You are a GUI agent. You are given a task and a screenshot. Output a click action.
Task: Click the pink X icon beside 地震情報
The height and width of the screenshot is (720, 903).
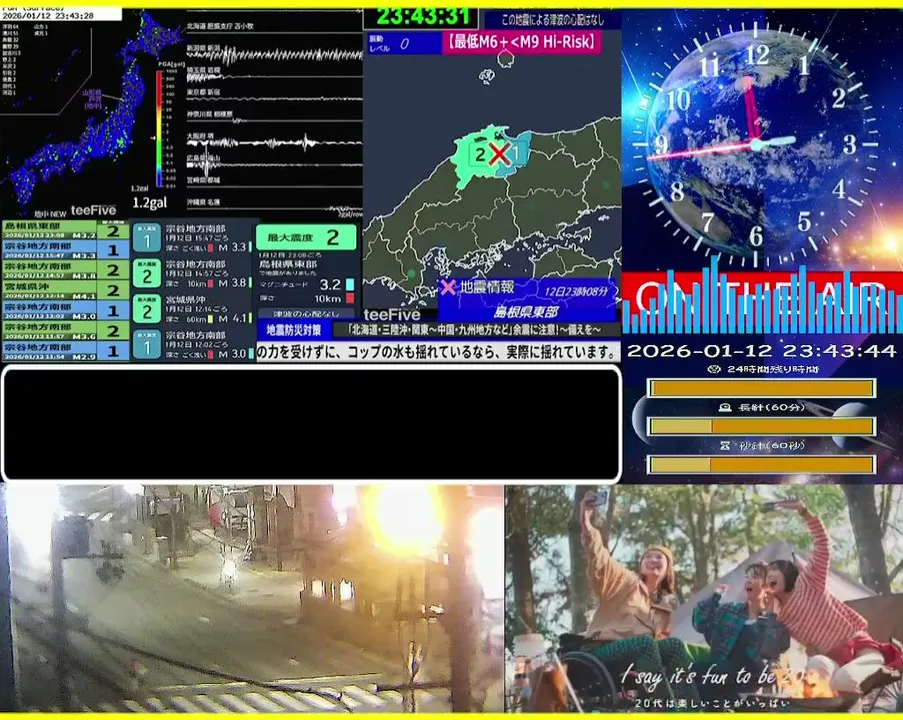[448, 287]
